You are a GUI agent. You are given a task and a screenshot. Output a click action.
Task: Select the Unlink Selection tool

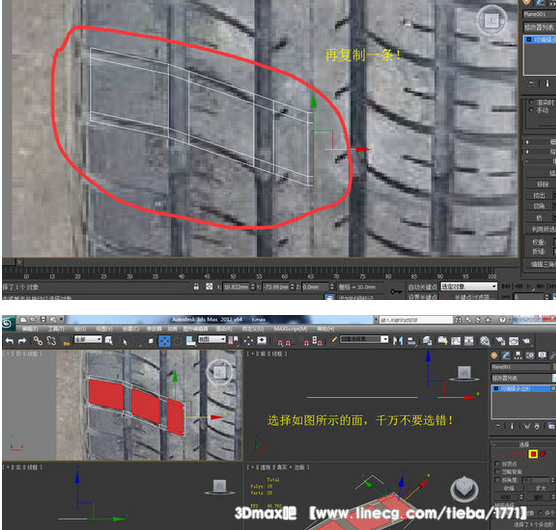[x=52, y=341]
